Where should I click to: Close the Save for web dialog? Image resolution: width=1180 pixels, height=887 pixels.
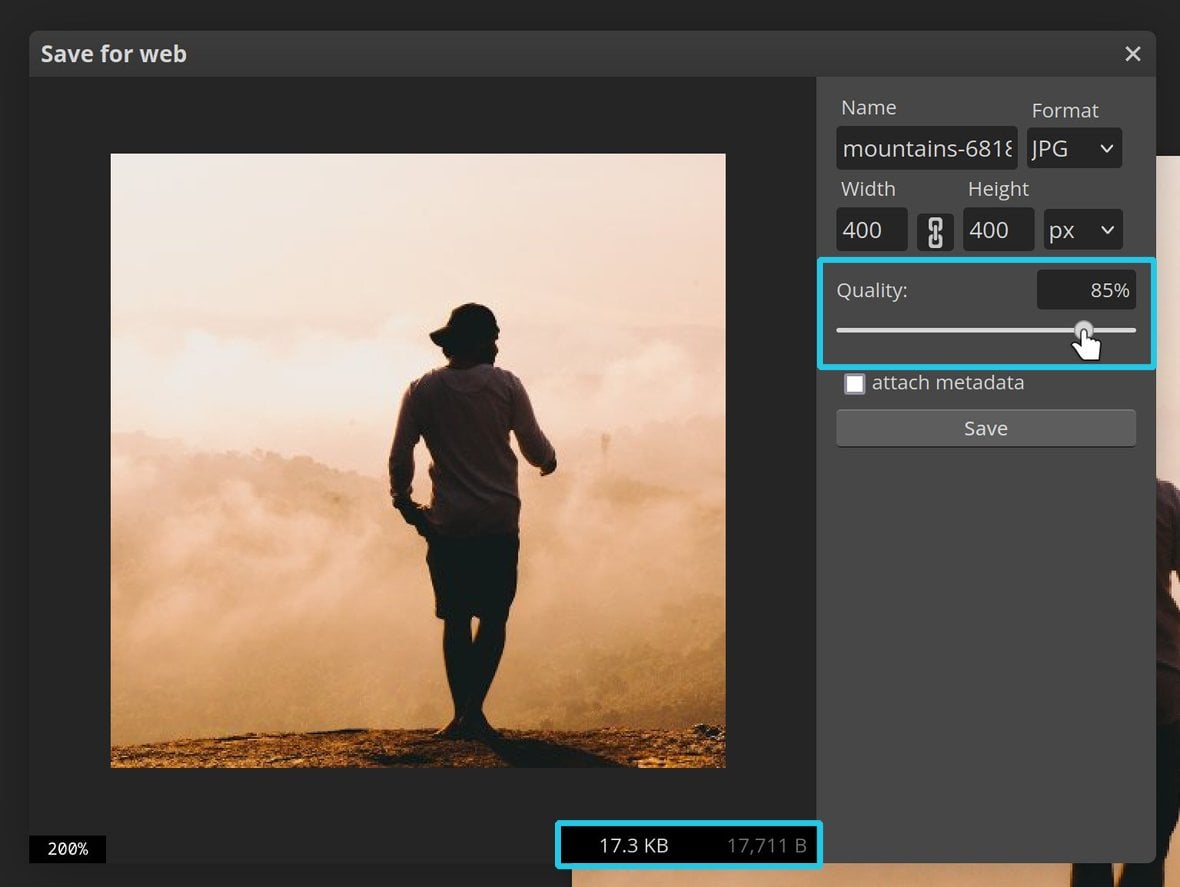point(1132,54)
